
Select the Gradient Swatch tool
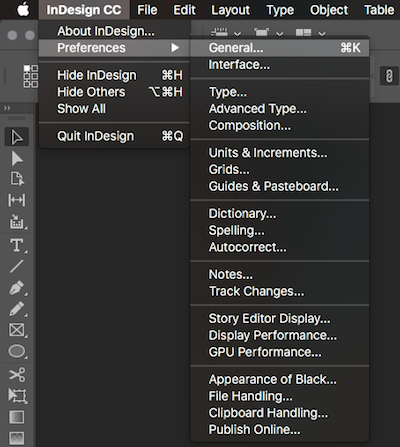(17, 417)
